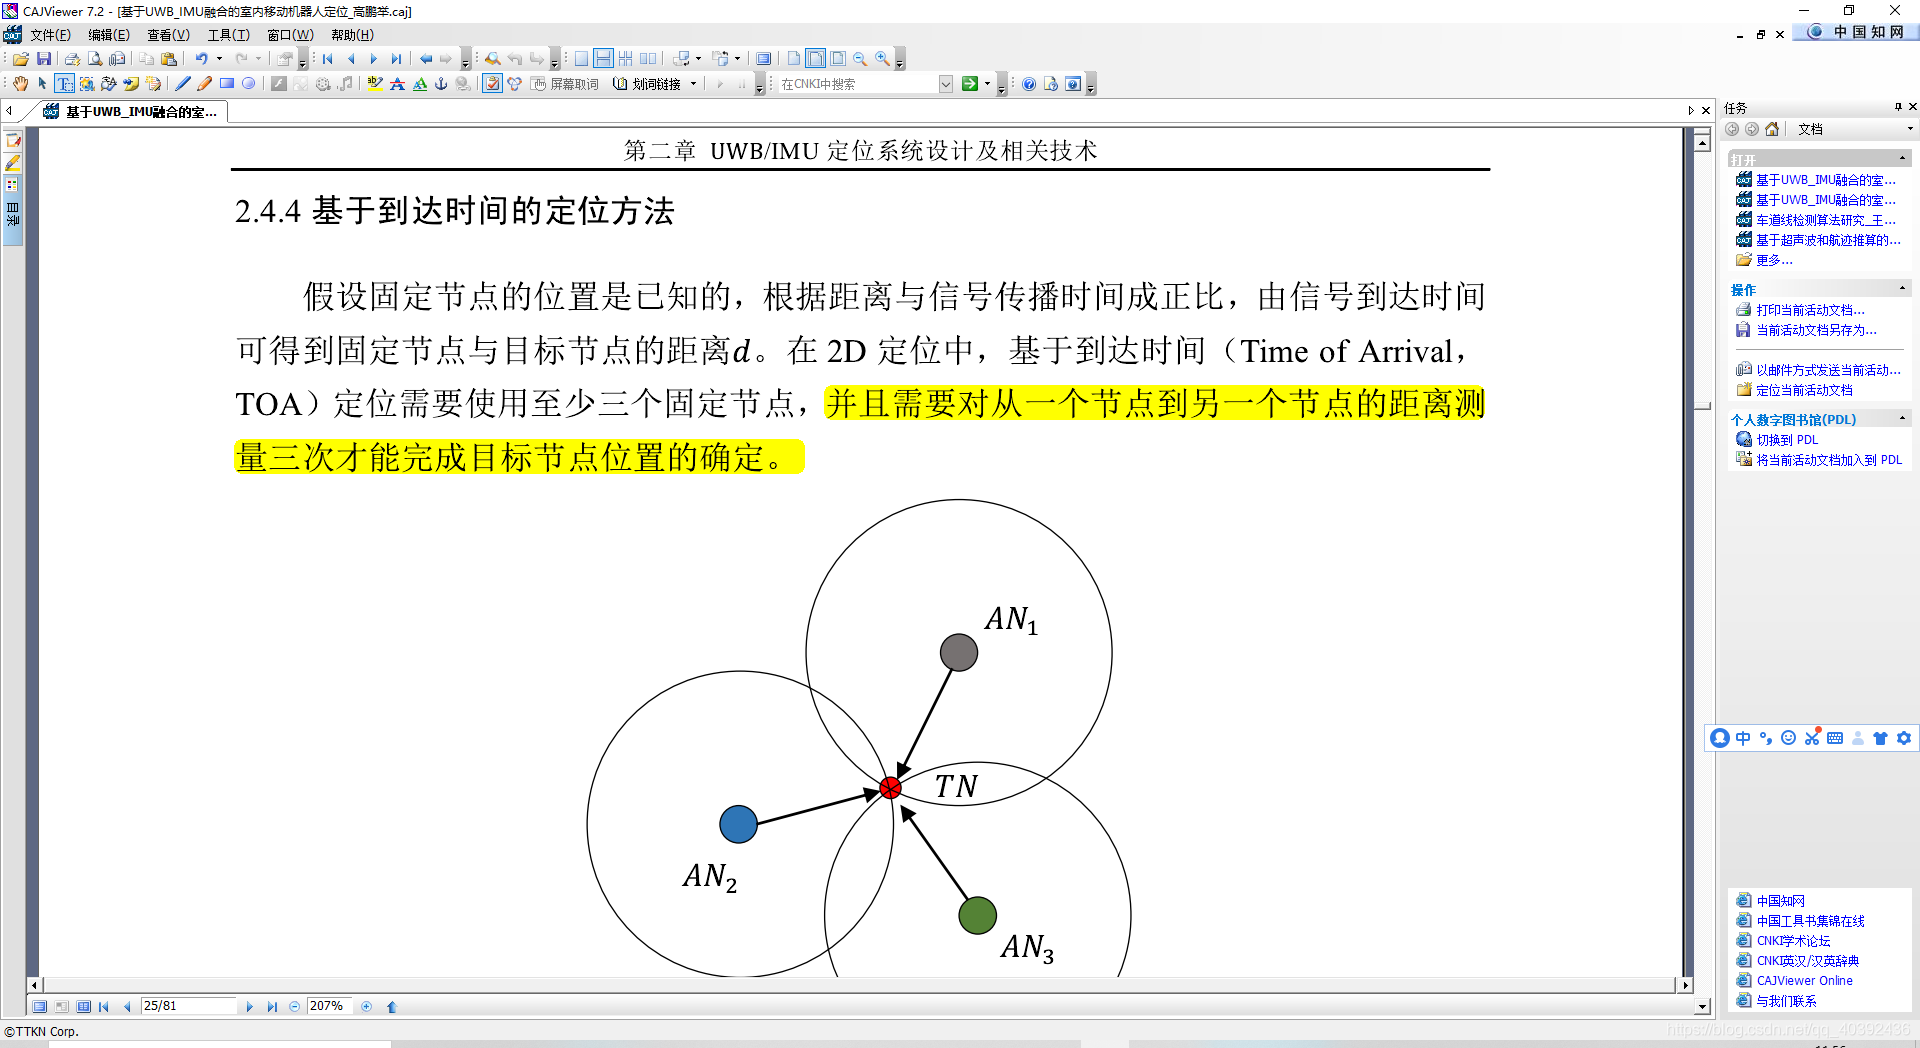Viewport: 1920px width, 1048px height.
Task: Click the 中国知网 link in task pane
Action: click(1780, 901)
